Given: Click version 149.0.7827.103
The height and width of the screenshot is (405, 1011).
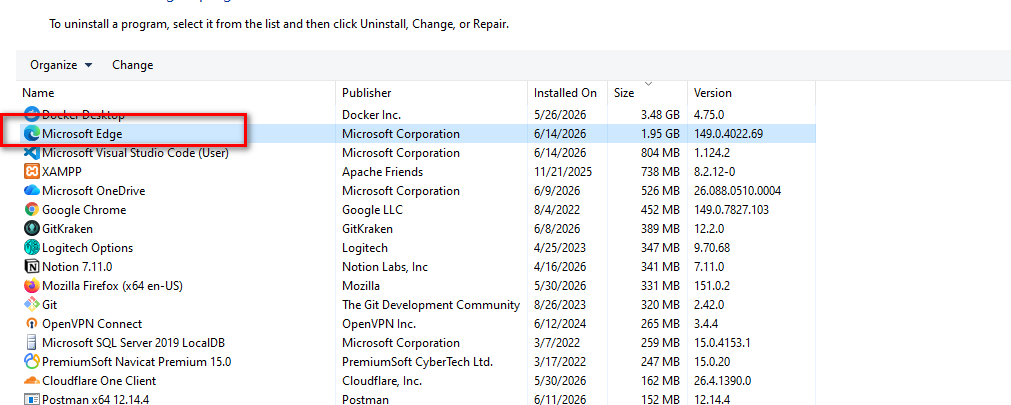Looking at the screenshot, I should coord(731,210).
